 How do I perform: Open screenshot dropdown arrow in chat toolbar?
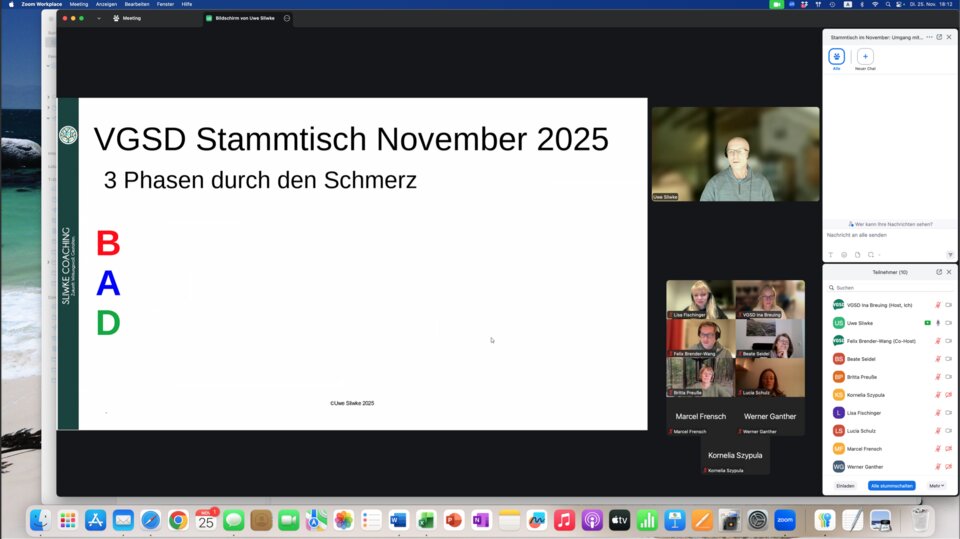tap(879, 255)
